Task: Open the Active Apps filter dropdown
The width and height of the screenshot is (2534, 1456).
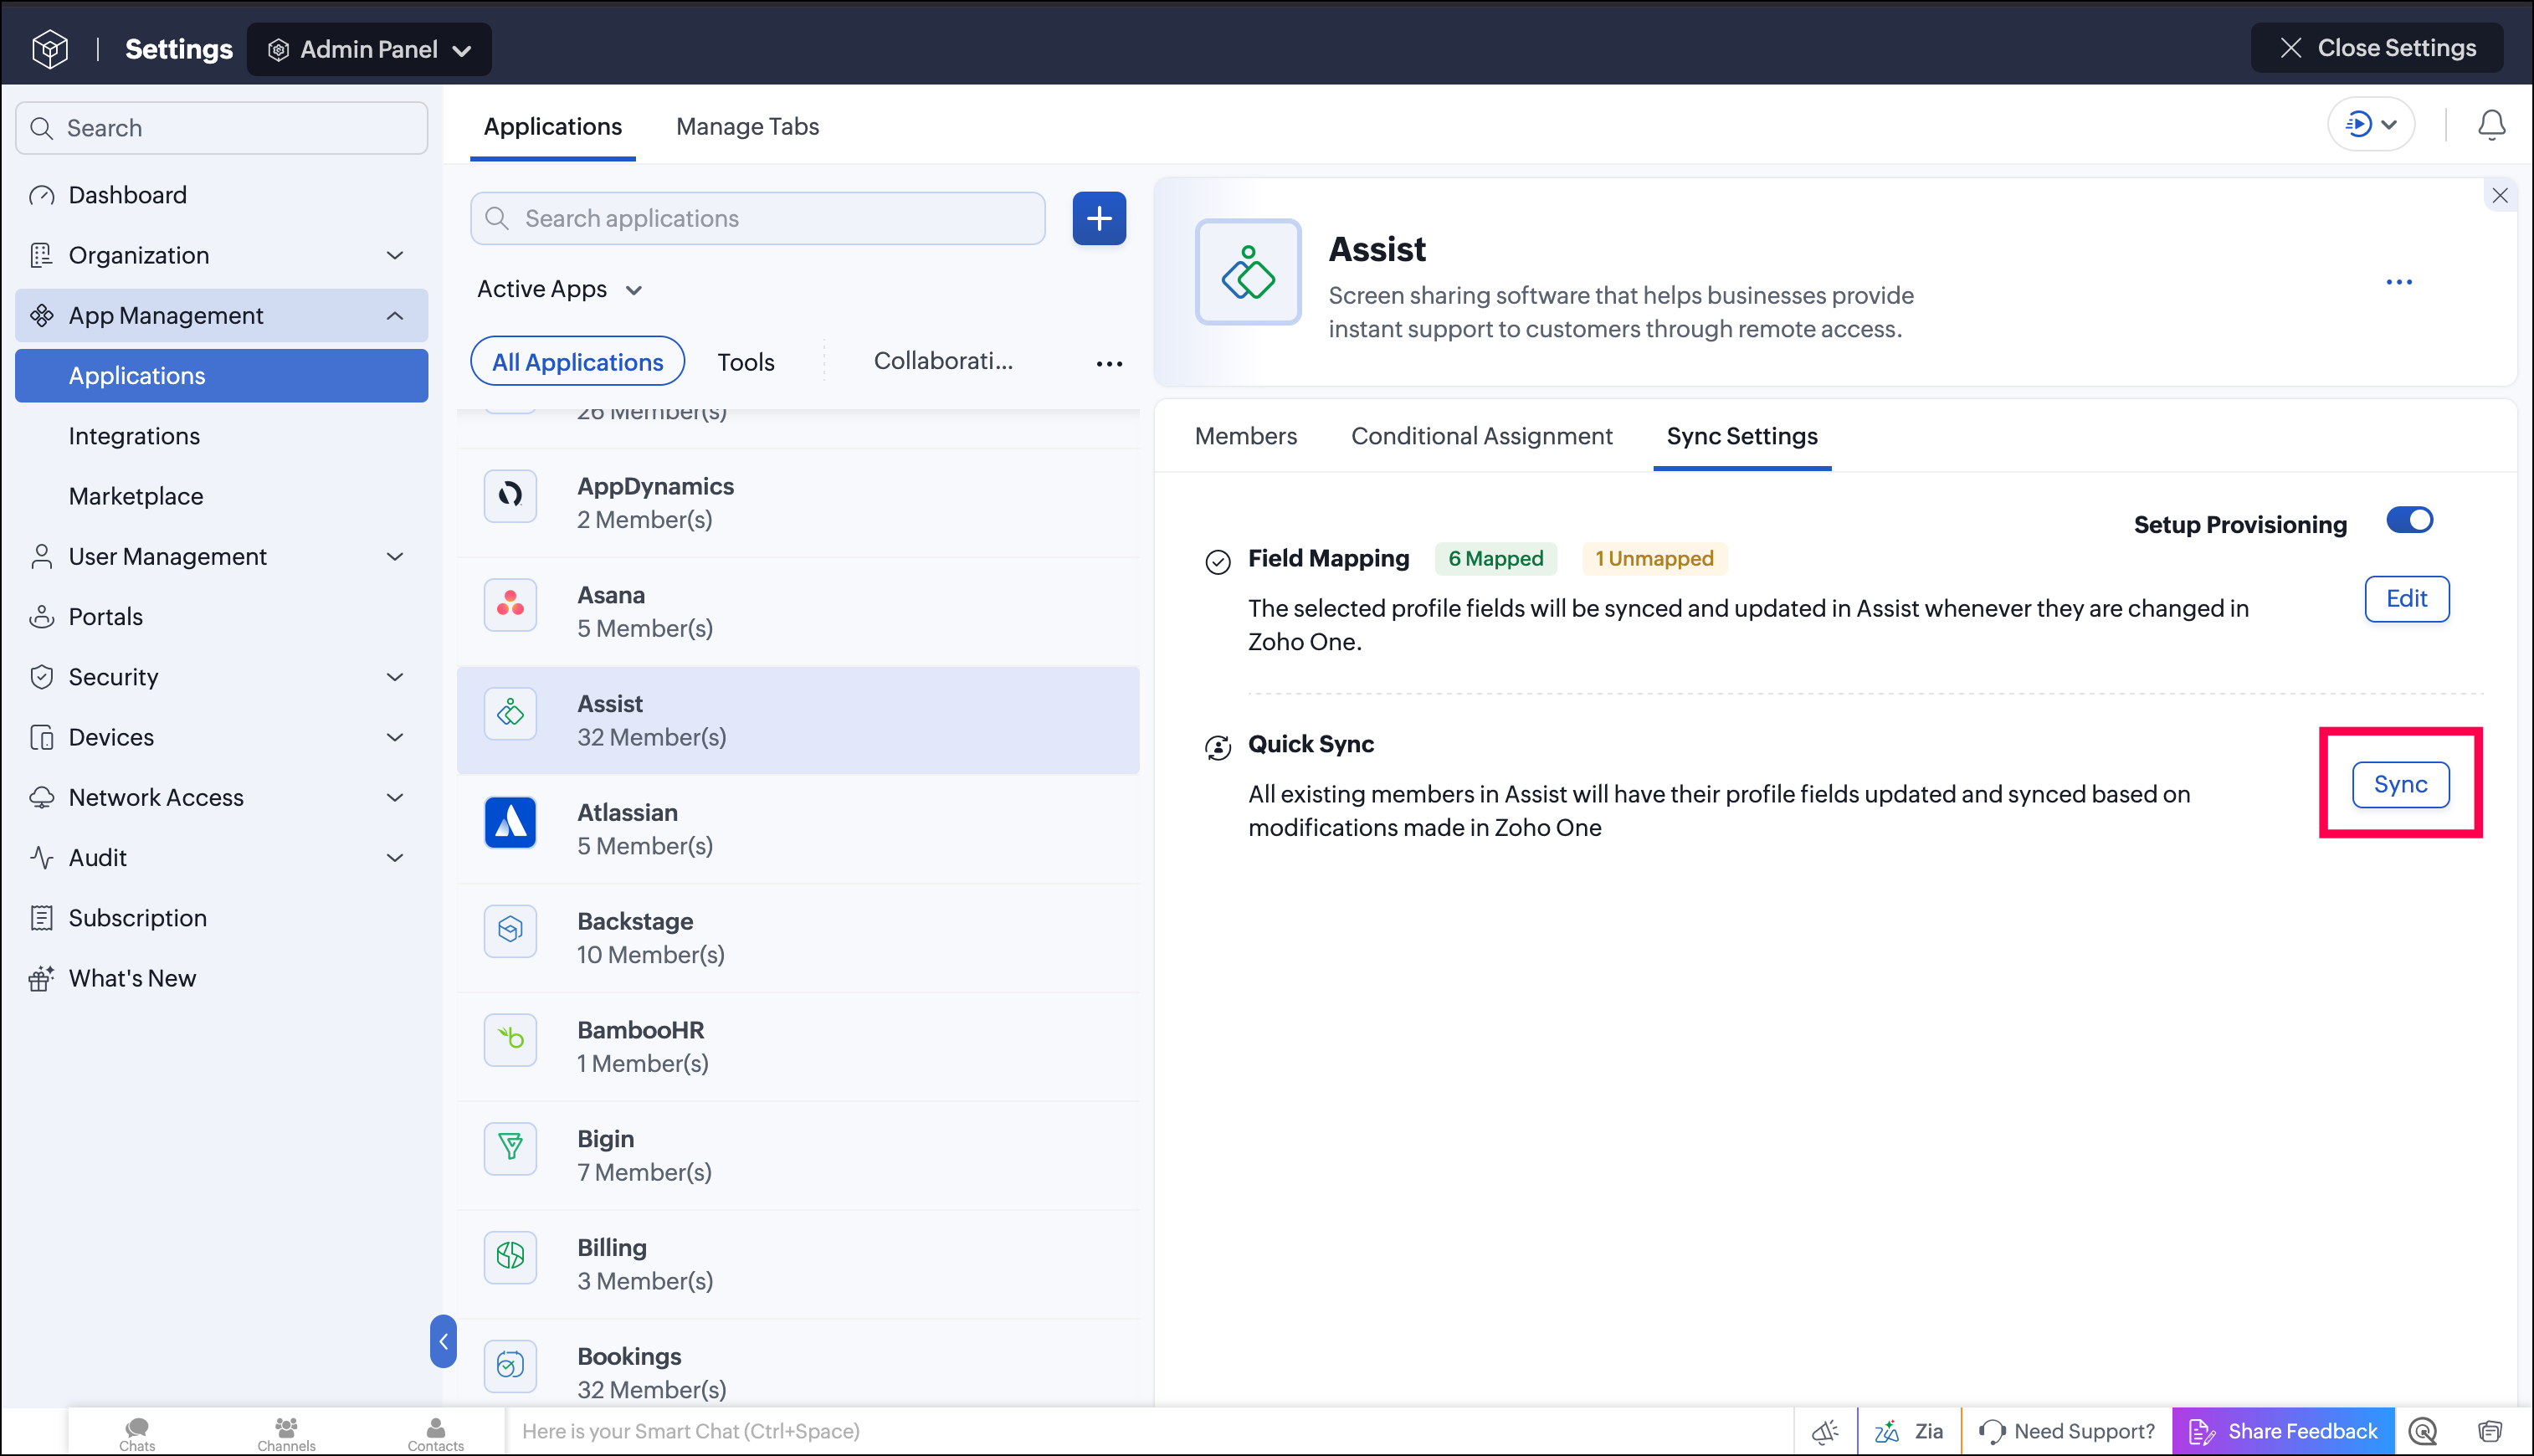Action: (559, 289)
